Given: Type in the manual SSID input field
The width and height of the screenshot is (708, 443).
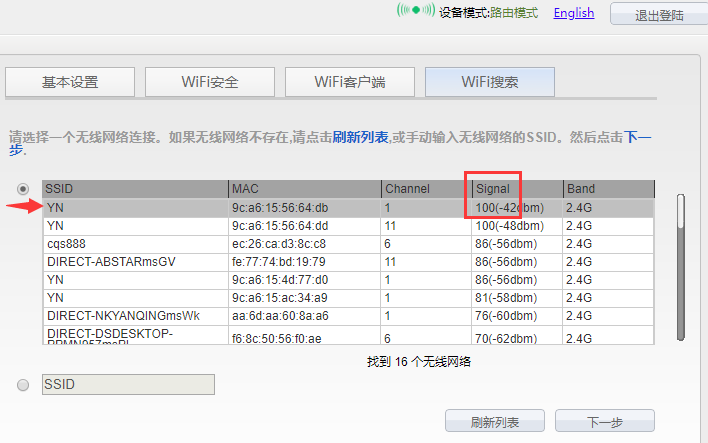Looking at the screenshot, I should pos(128,385).
